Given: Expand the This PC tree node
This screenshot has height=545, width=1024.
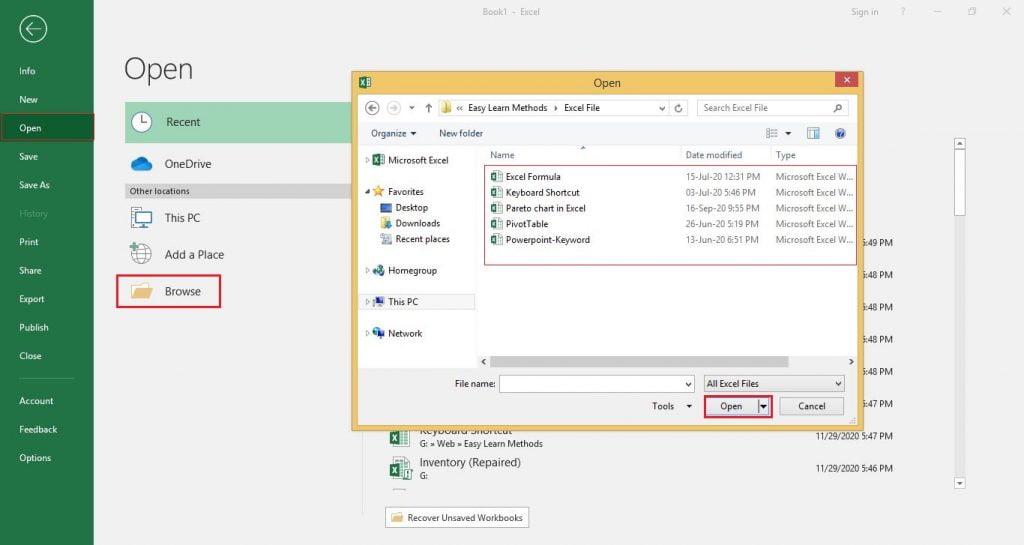Looking at the screenshot, I should 367,302.
